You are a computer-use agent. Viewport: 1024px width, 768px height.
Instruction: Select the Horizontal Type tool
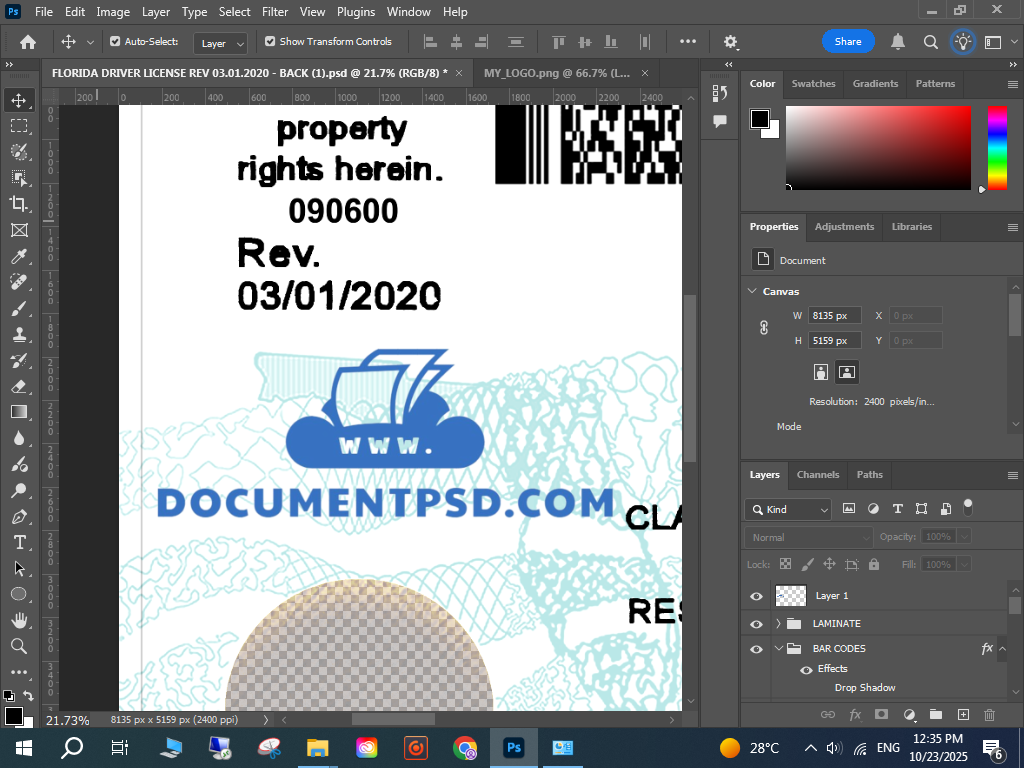point(19,542)
